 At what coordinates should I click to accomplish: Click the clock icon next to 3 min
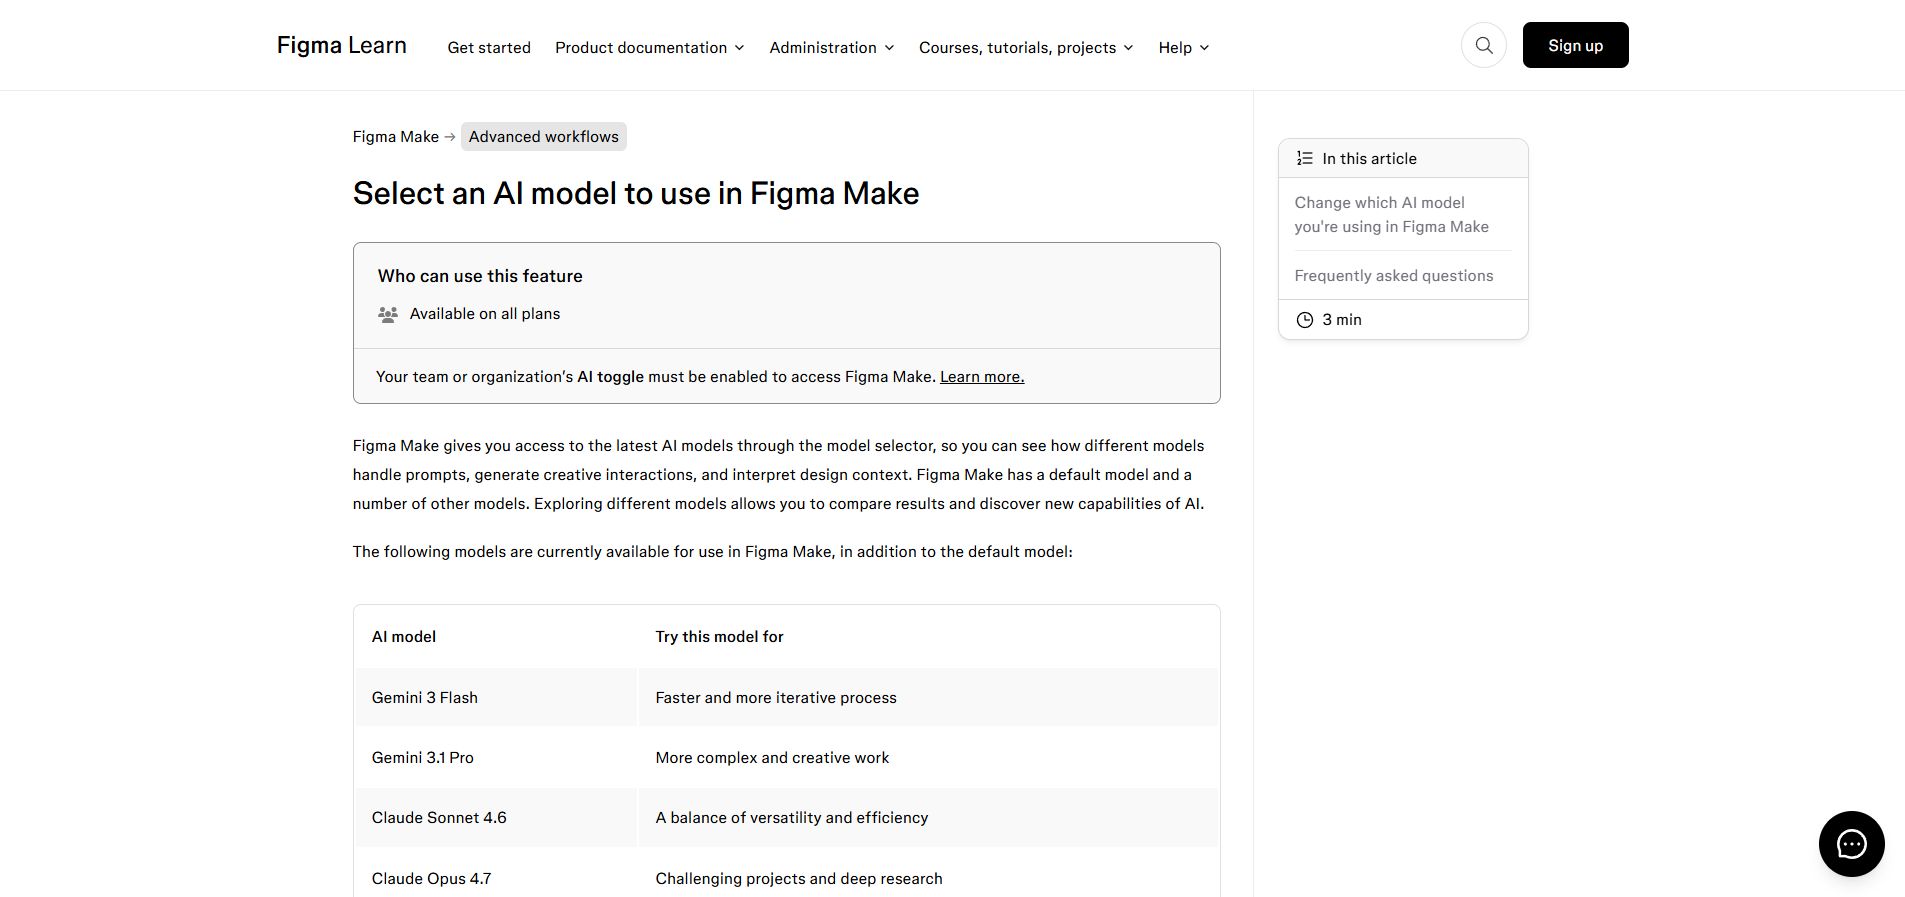pyautogui.click(x=1304, y=320)
